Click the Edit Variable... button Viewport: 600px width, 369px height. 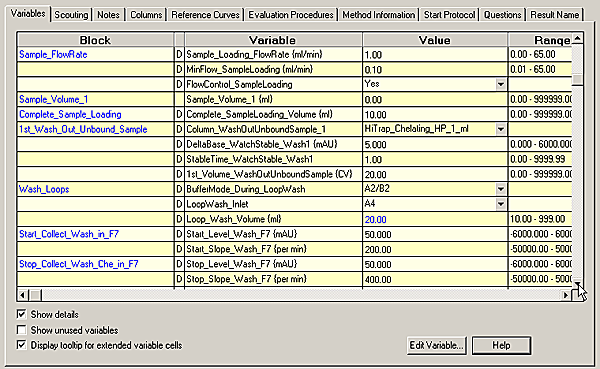click(x=437, y=345)
